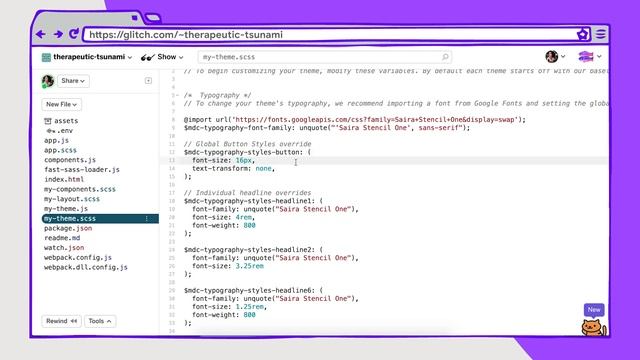640x360 pixels.
Task: Select the highlighted my-theme.scss file
Action: point(100,218)
